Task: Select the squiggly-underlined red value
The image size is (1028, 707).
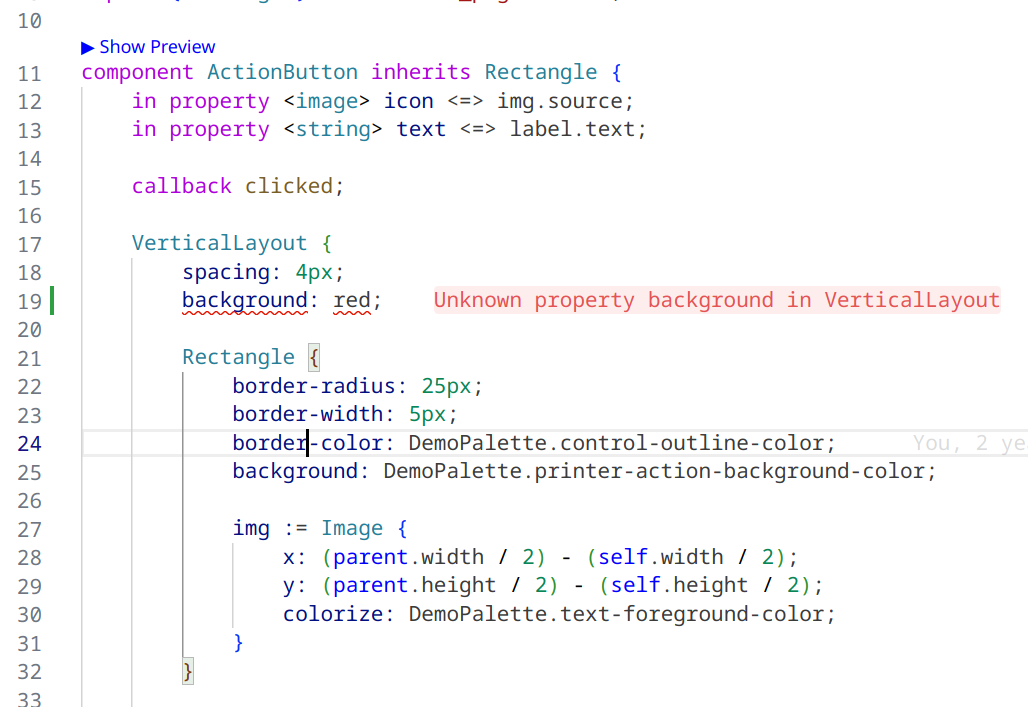Action: (x=354, y=299)
